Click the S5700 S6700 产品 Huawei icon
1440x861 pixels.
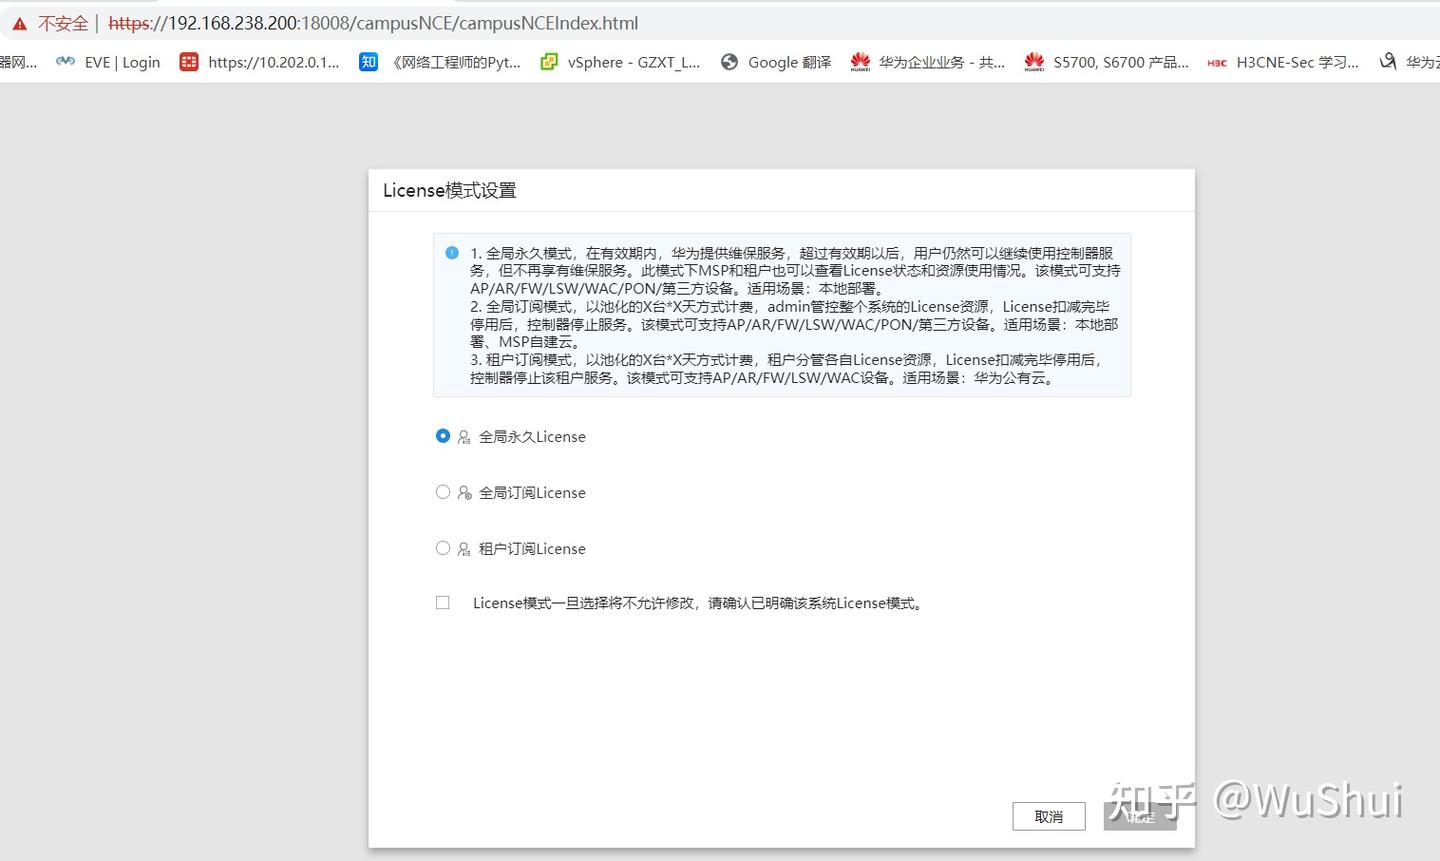click(x=1034, y=61)
